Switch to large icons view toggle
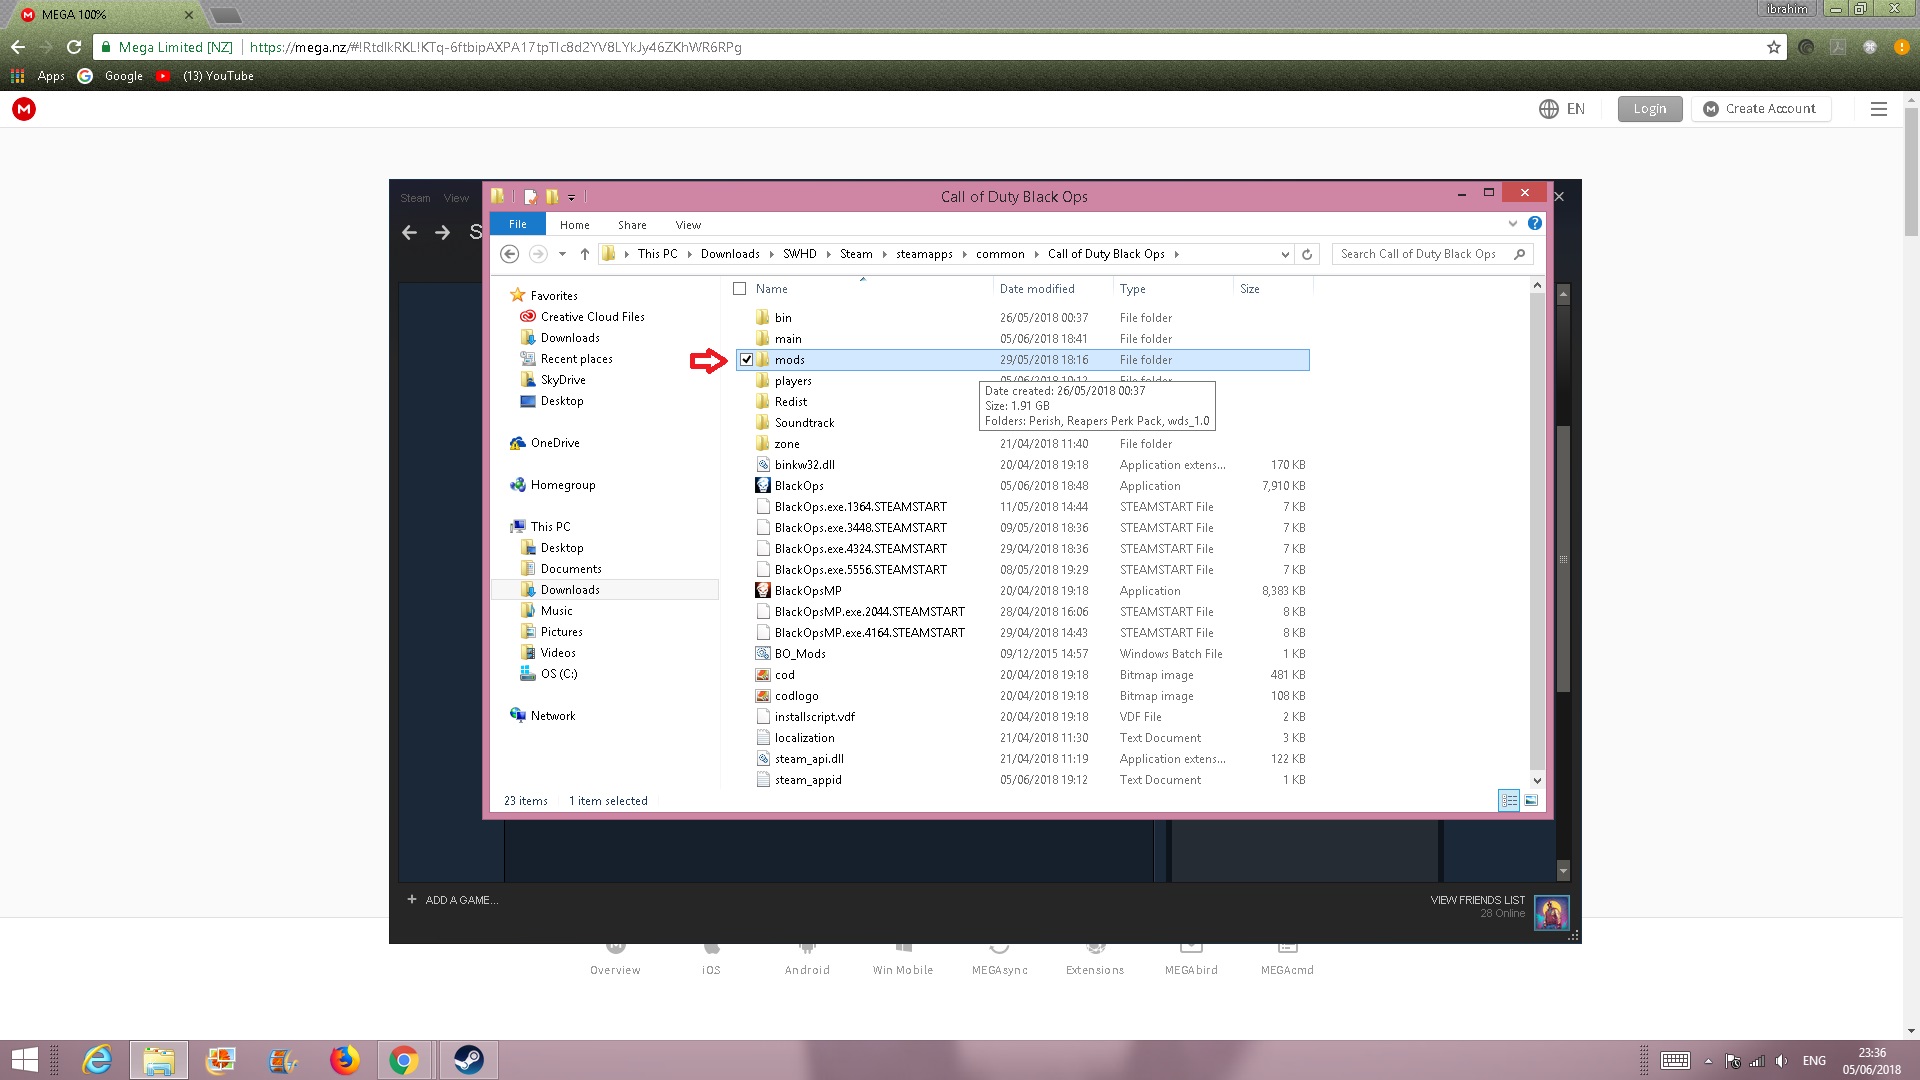 [1530, 800]
